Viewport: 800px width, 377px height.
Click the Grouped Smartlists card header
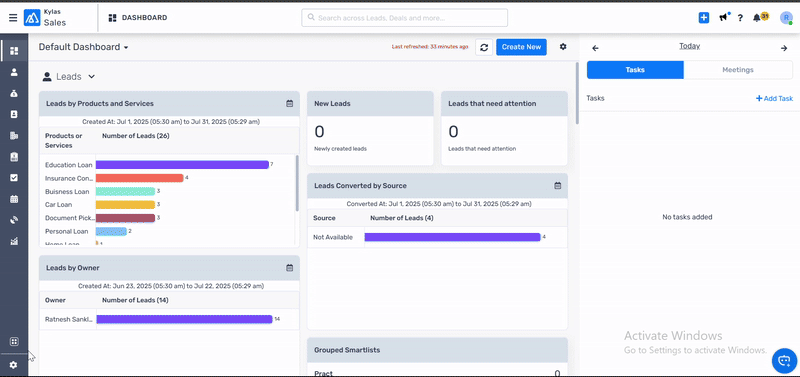(x=438, y=350)
